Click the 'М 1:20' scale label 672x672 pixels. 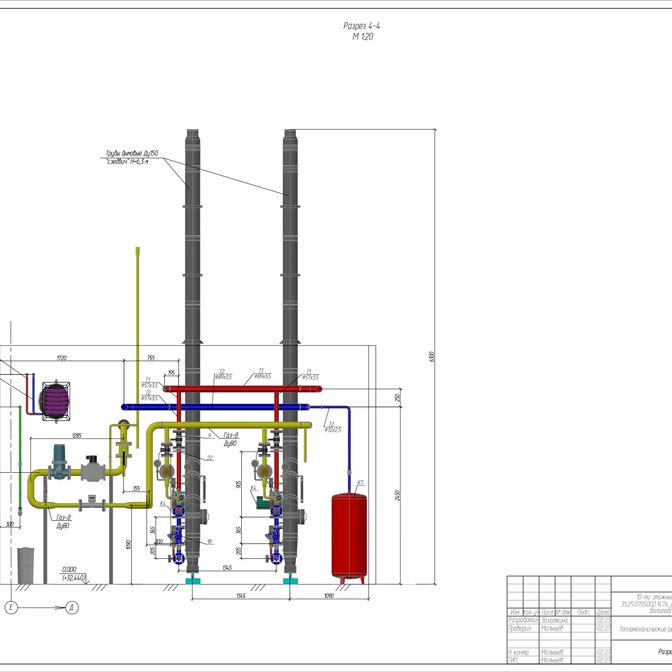(361, 37)
